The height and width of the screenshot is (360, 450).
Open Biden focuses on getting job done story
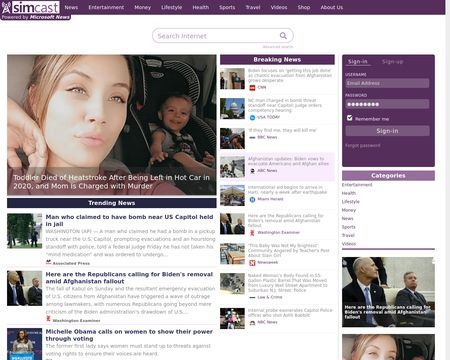pyautogui.click(x=290, y=75)
